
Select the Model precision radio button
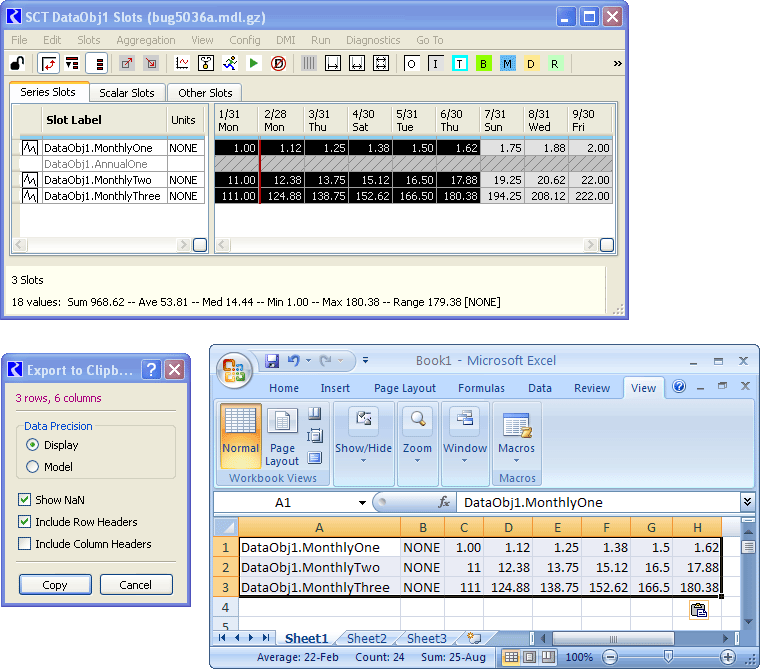coord(32,466)
